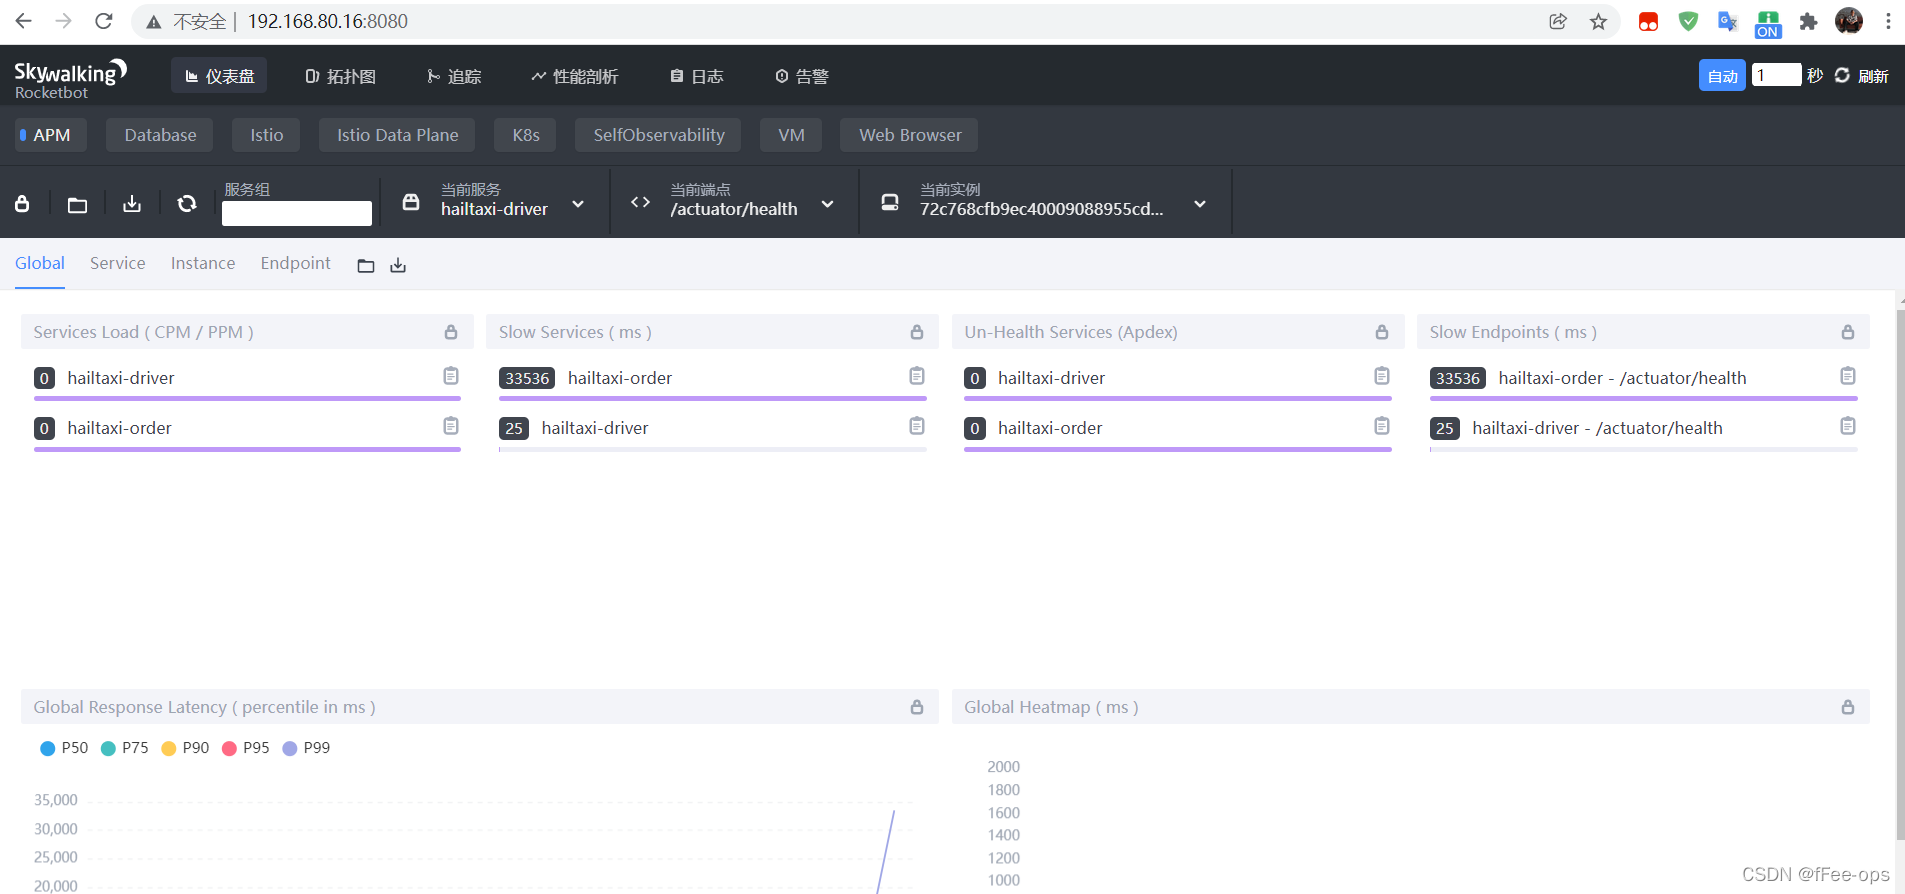Copy hailtaxi-driver name in Services Load
The image size is (1905, 894).
(x=451, y=376)
